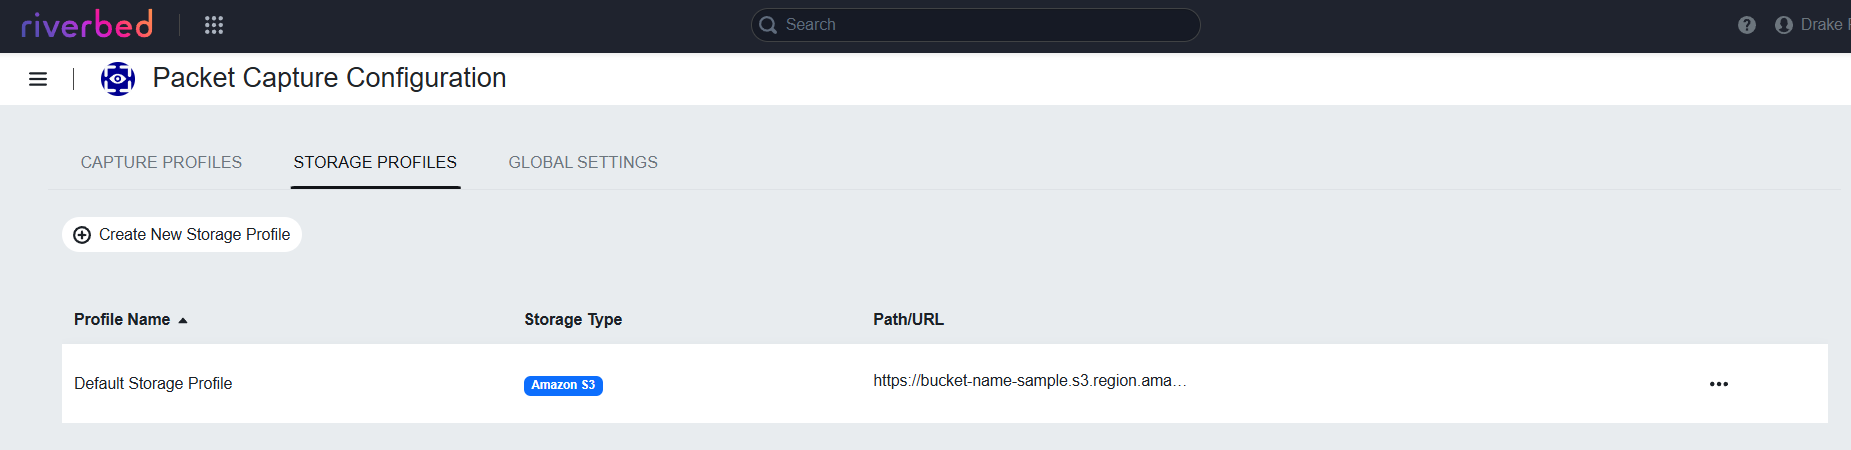1851x450 pixels.
Task: Open the row's three-dot actions menu
Action: coord(1718,384)
